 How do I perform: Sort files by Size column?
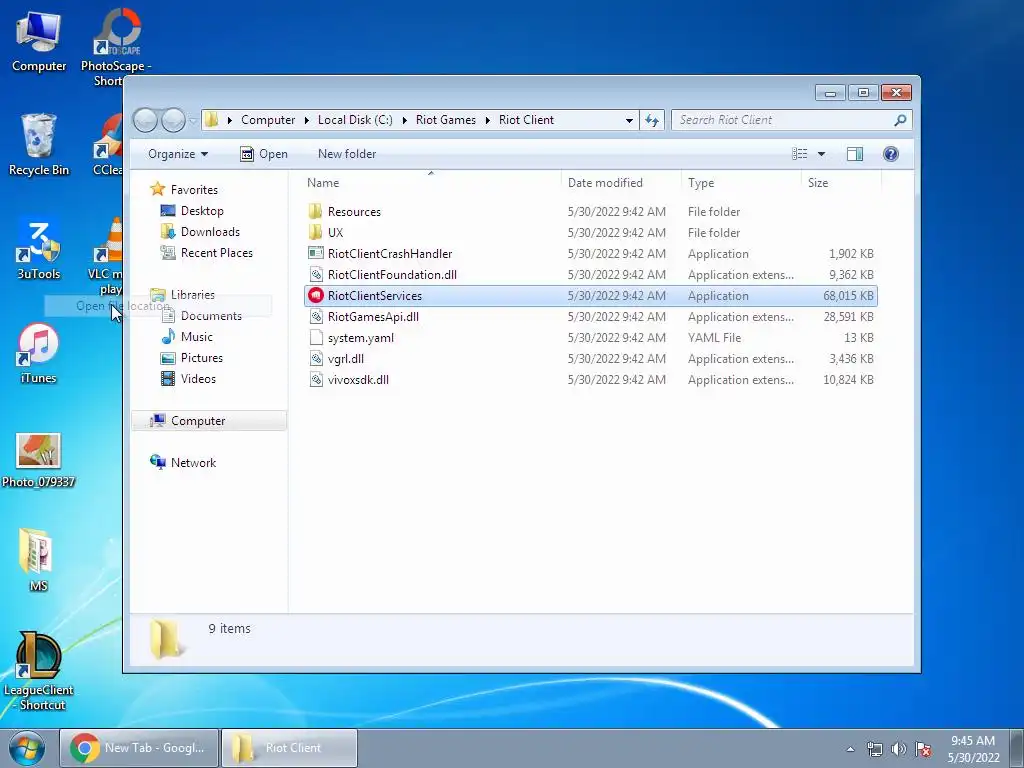pyautogui.click(x=841, y=183)
